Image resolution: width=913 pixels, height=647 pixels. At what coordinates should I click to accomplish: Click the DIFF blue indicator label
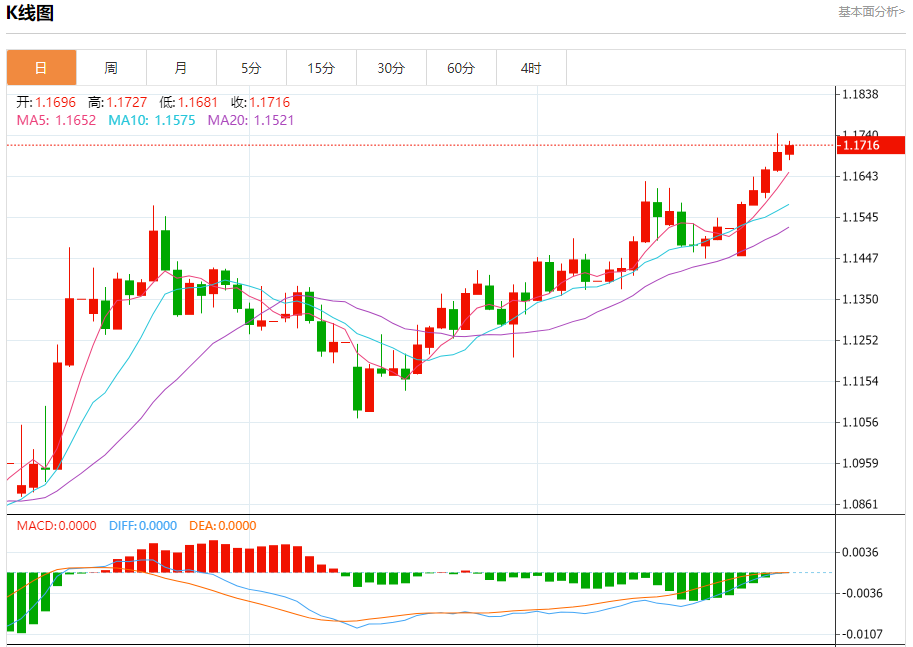point(143,526)
